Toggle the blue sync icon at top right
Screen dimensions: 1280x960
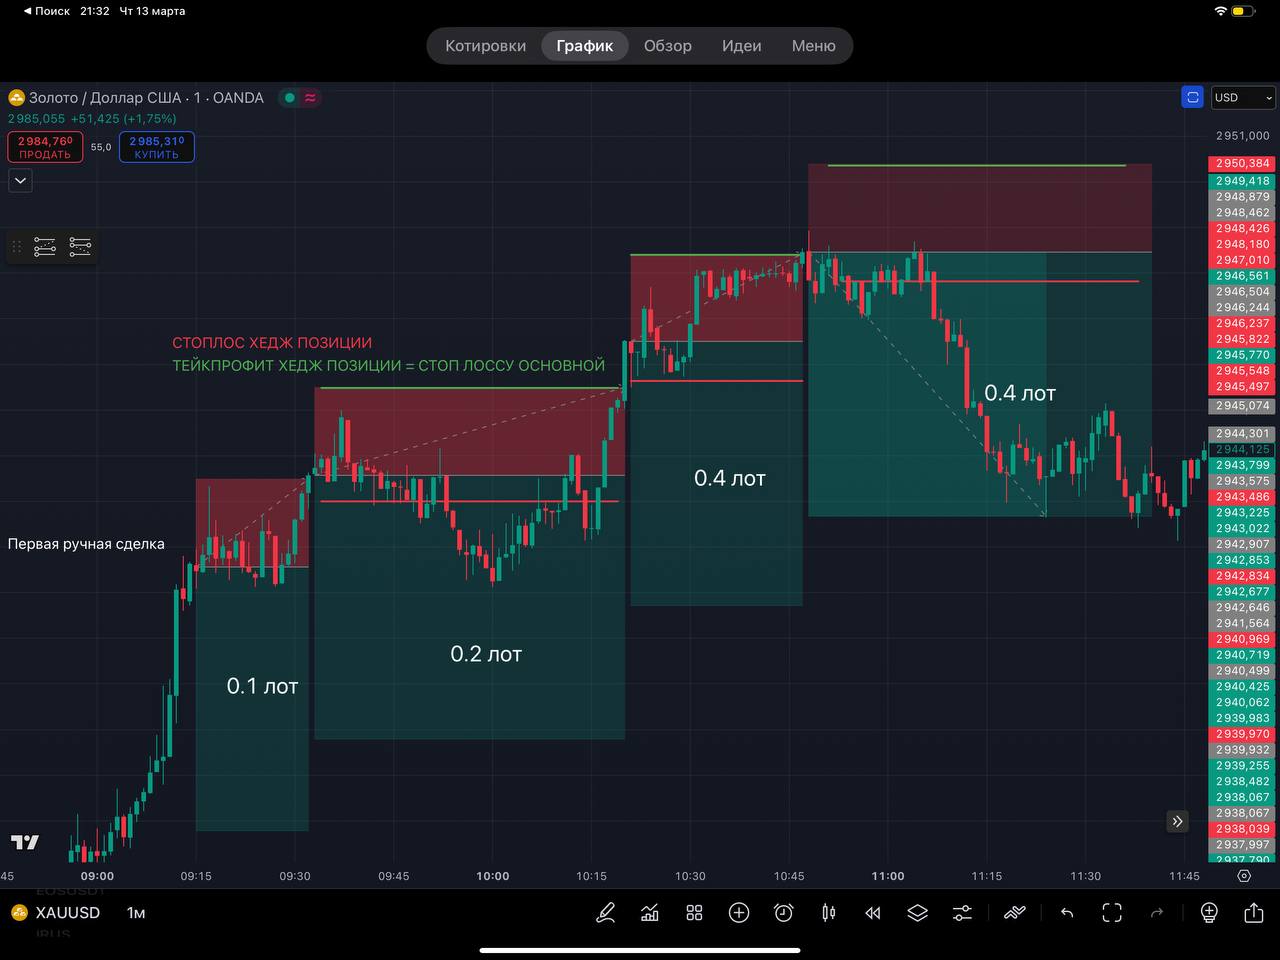[1192, 97]
